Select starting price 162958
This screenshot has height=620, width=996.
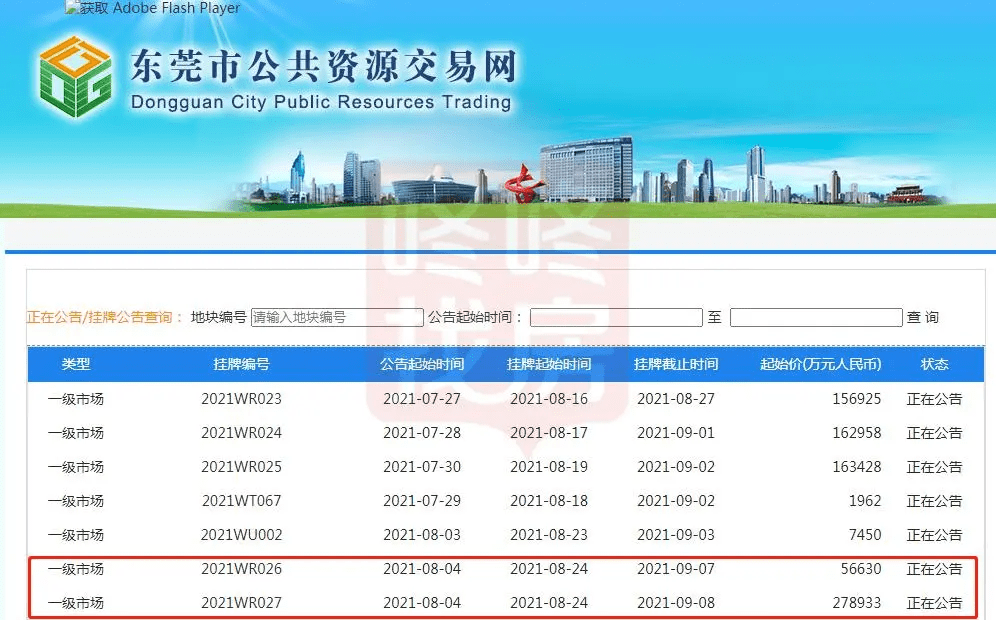click(857, 433)
